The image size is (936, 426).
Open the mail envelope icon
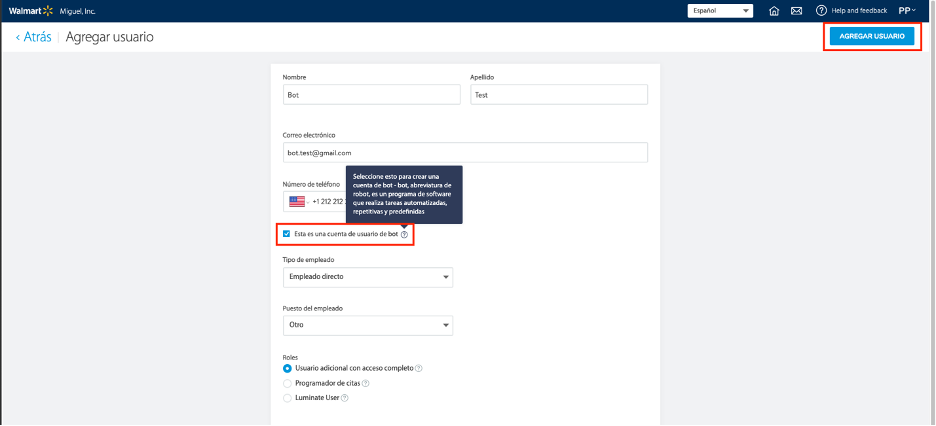(797, 11)
